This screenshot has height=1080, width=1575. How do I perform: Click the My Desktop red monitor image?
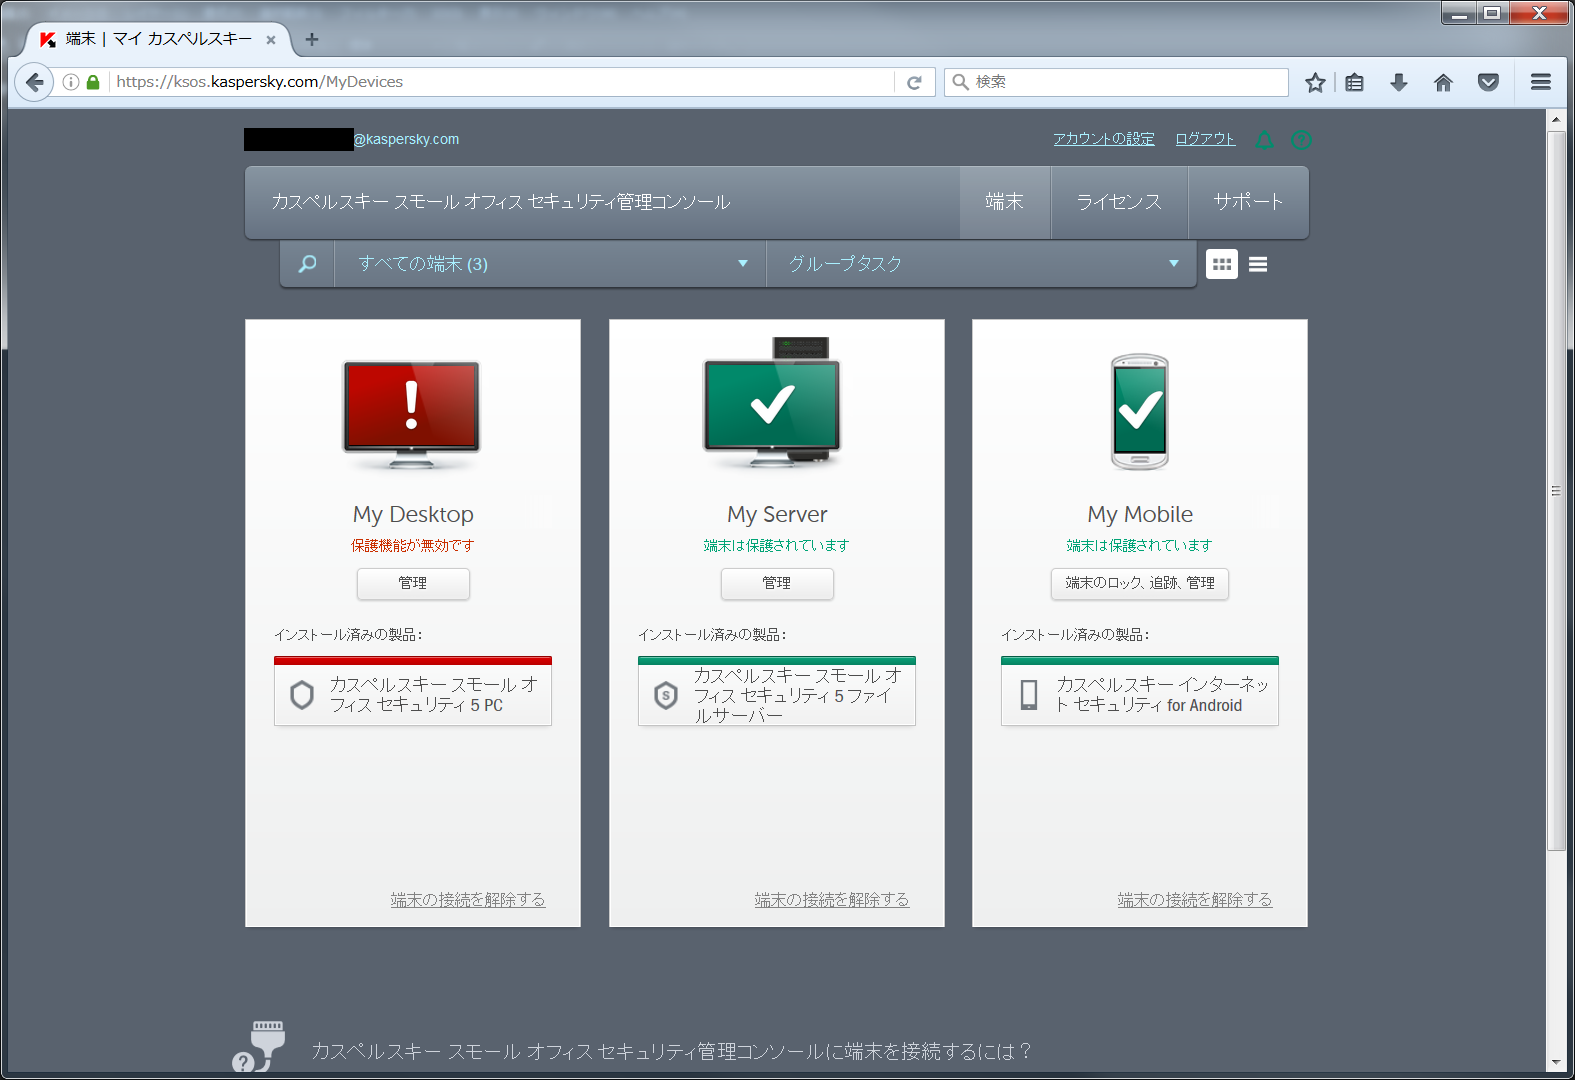pos(411,414)
